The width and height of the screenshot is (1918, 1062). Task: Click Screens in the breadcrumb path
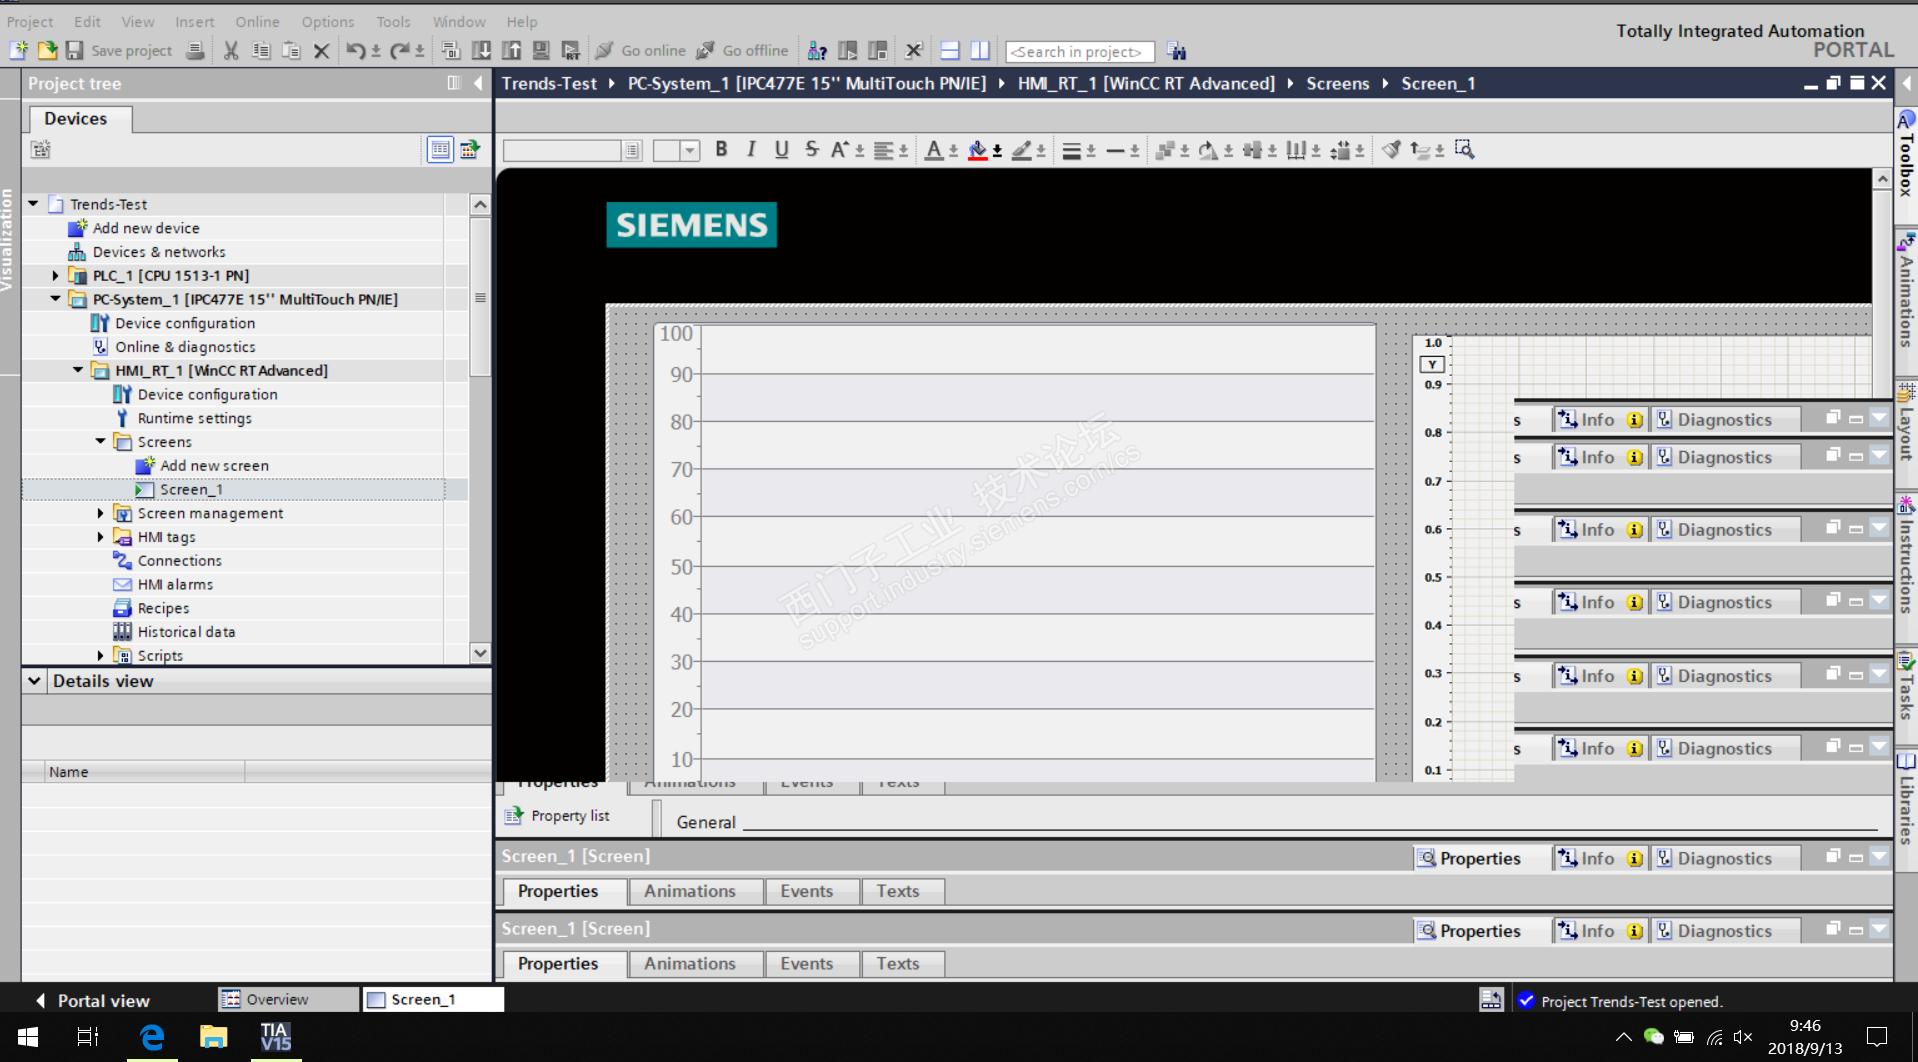pyautogui.click(x=1337, y=84)
